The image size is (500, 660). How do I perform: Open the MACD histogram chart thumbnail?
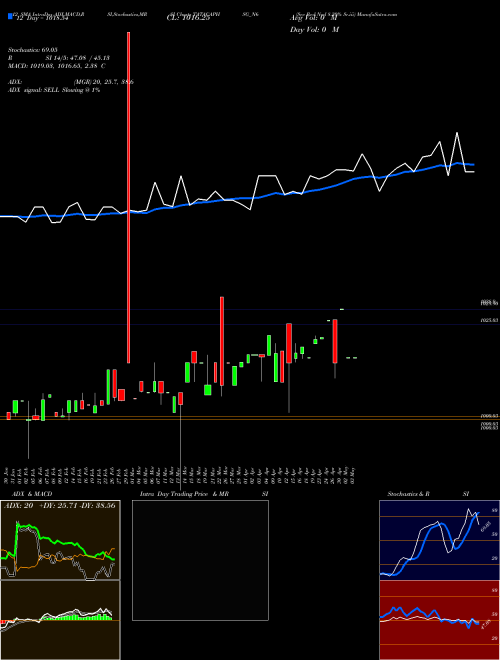[60, 620]
